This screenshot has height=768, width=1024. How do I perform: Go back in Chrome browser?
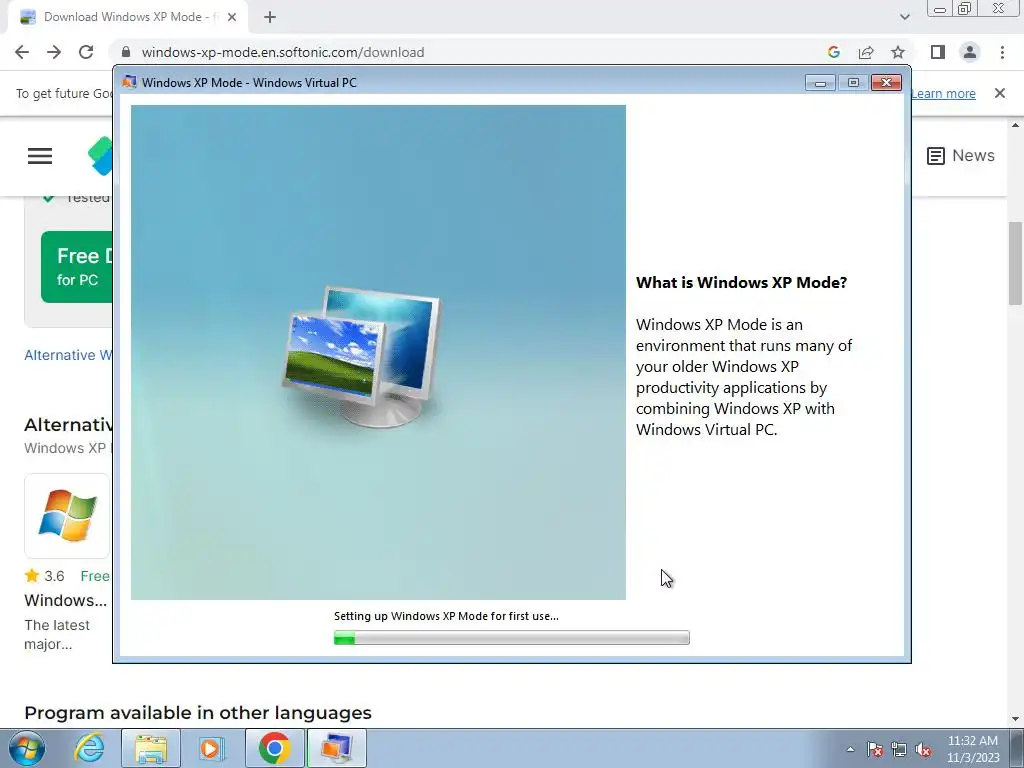22,52
